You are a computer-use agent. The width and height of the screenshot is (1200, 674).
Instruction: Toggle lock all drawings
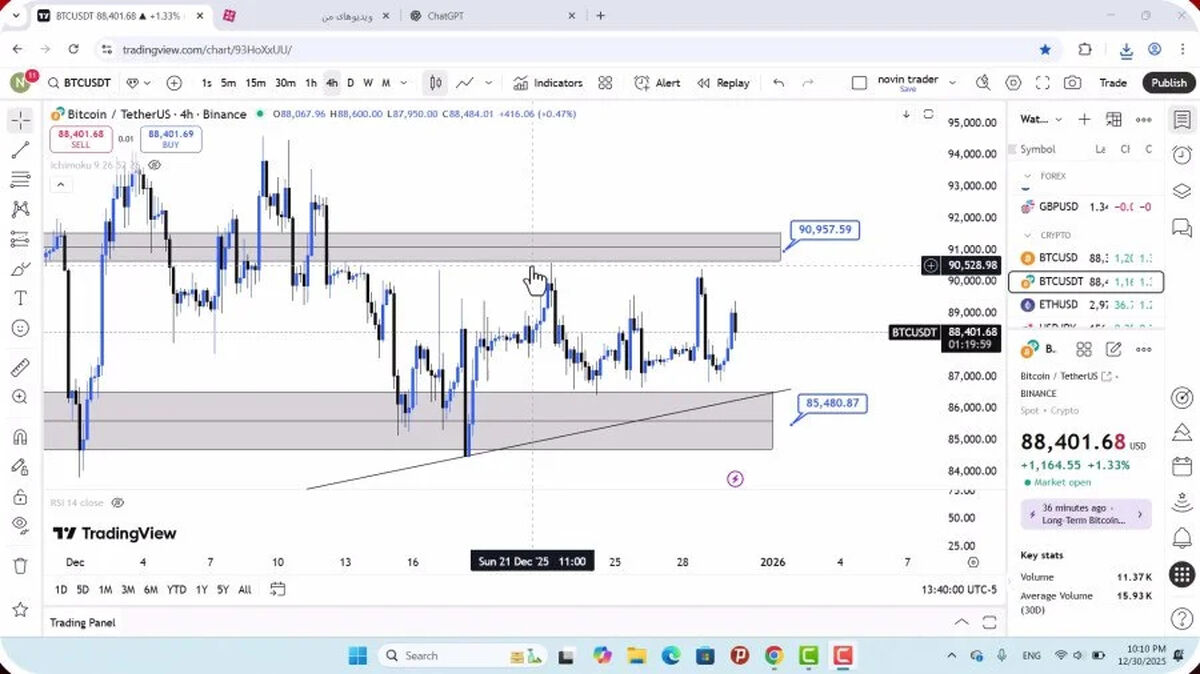pyautogui.click(x=20, y=496)
